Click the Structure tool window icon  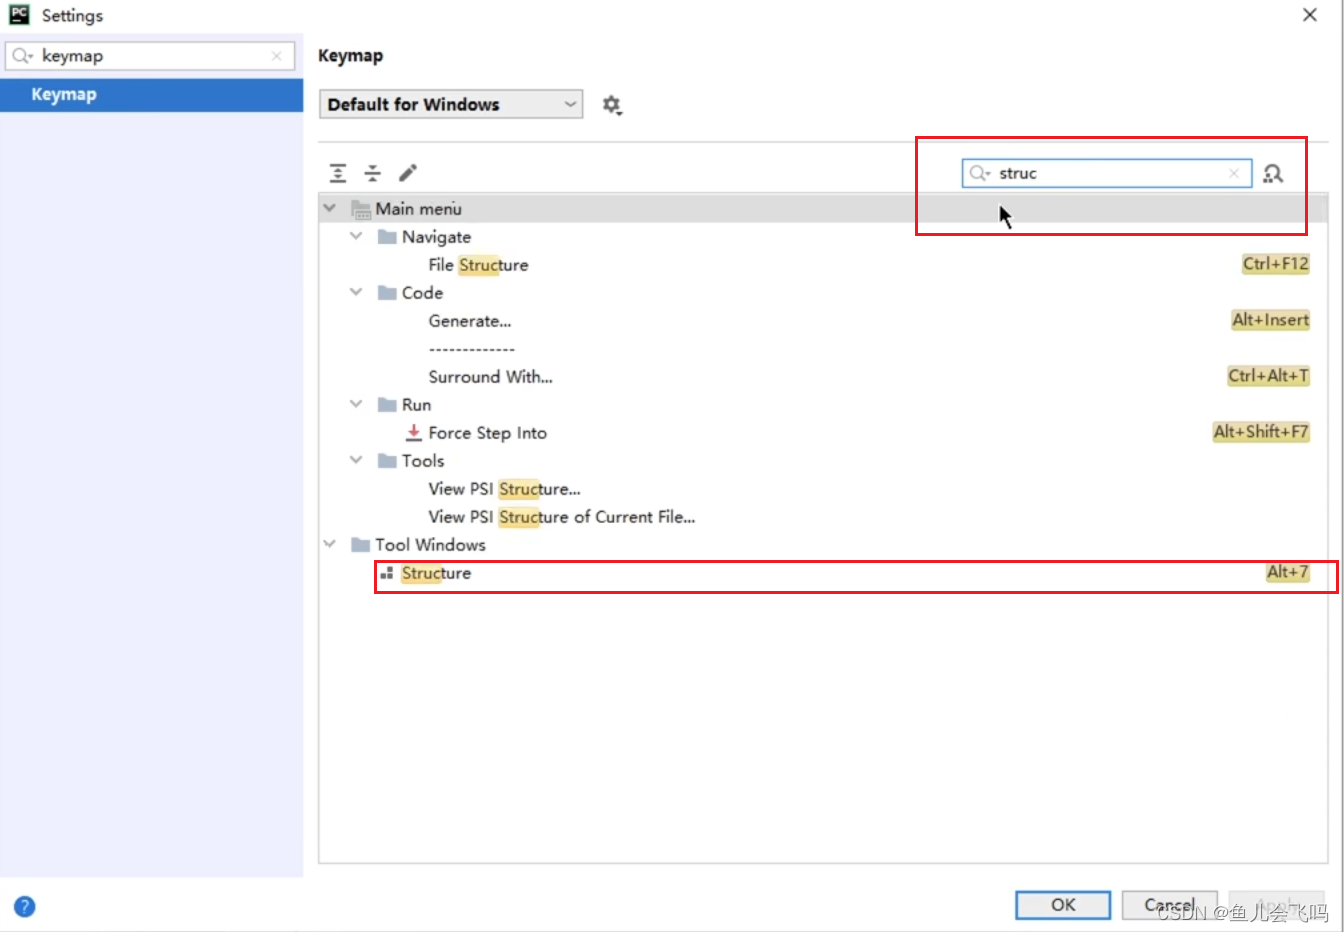386,573
